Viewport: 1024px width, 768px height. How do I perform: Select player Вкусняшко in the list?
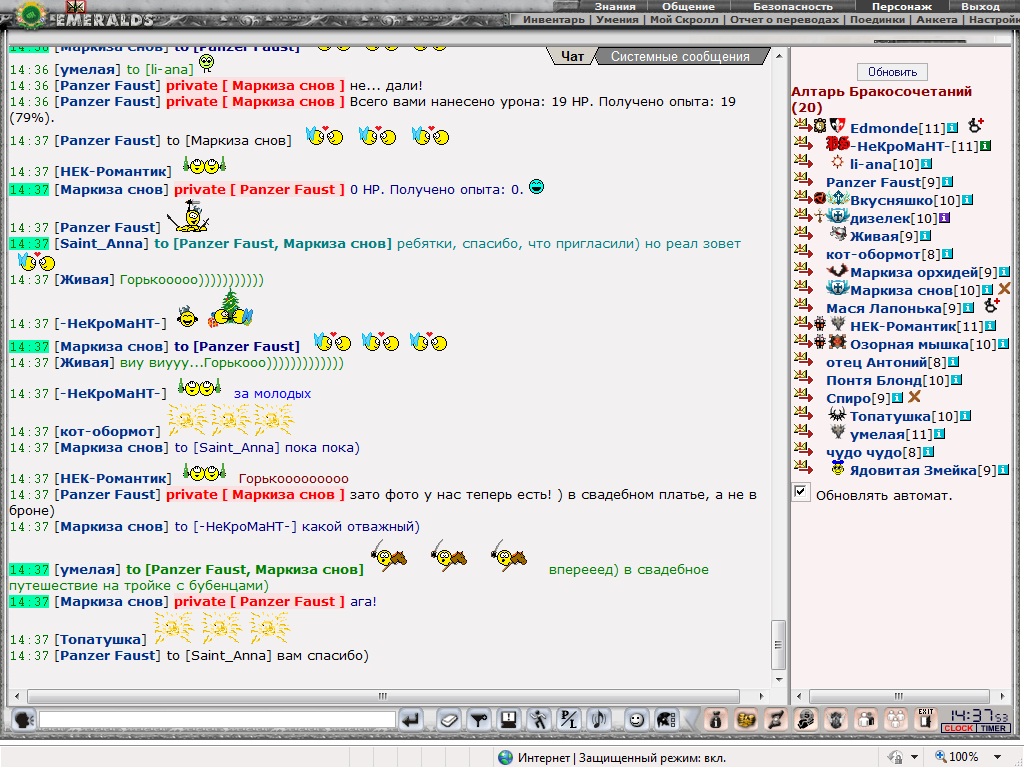891,200
